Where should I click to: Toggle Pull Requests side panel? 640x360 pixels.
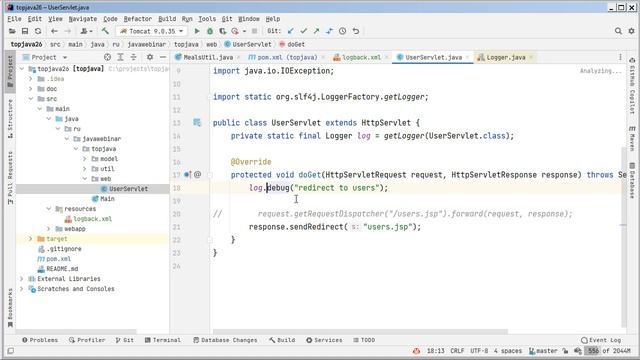point(10,178)
